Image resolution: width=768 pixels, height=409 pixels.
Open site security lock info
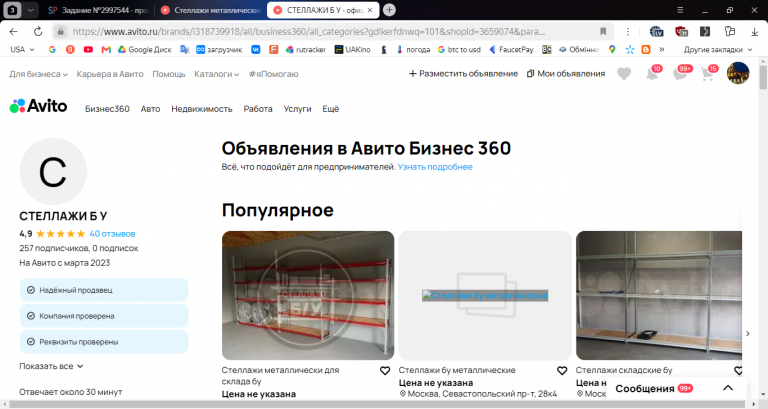tap(60, 31)
